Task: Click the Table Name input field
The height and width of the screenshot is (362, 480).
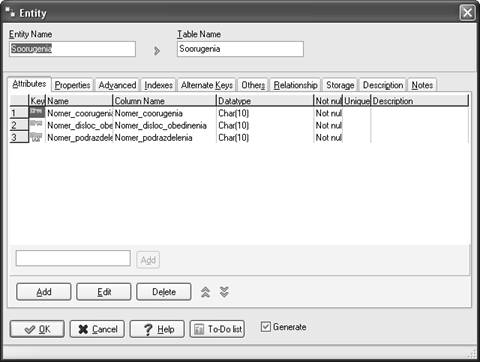Action: click(240, 49)
